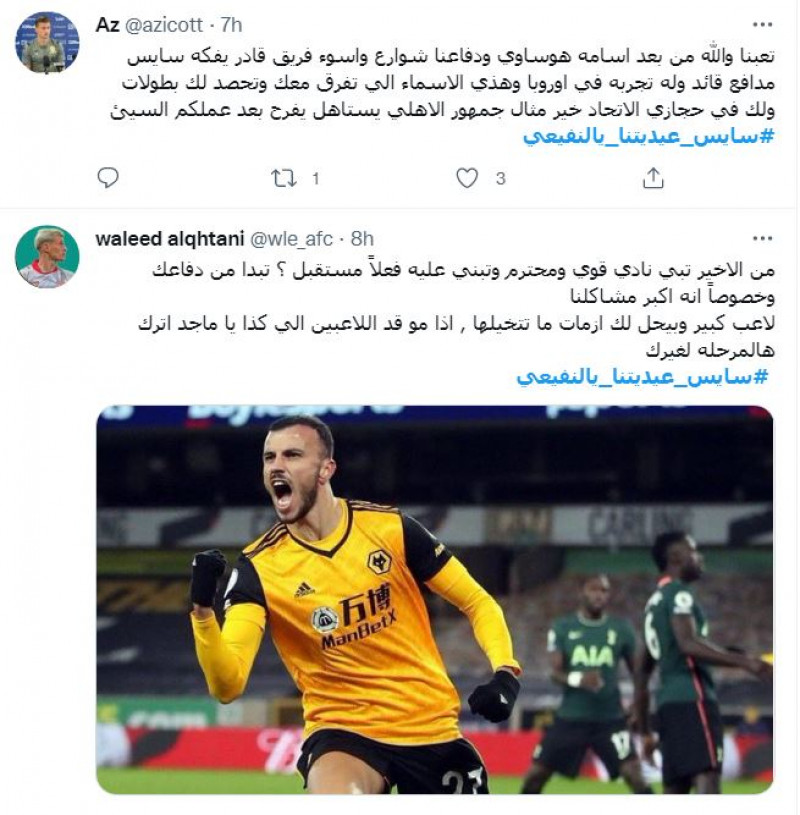Open more options on waleed alqhtani's tweet
This screenshot has height=815, width=800.
tap(762, 239)
